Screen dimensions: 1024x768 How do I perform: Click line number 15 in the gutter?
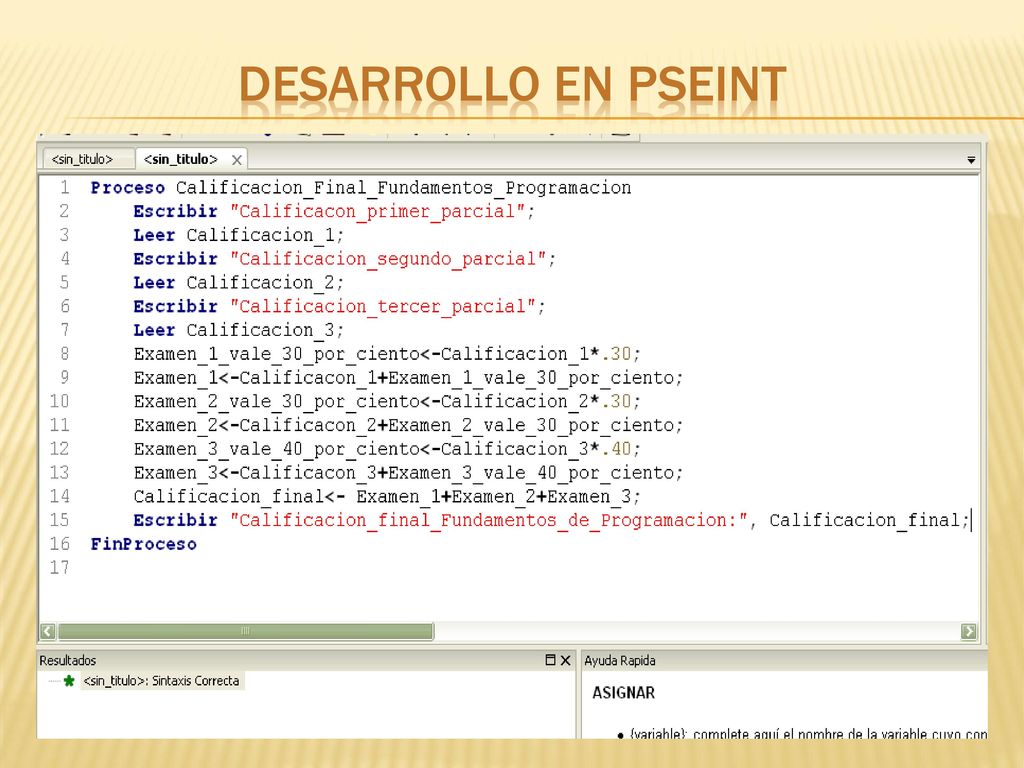(59, 520)
